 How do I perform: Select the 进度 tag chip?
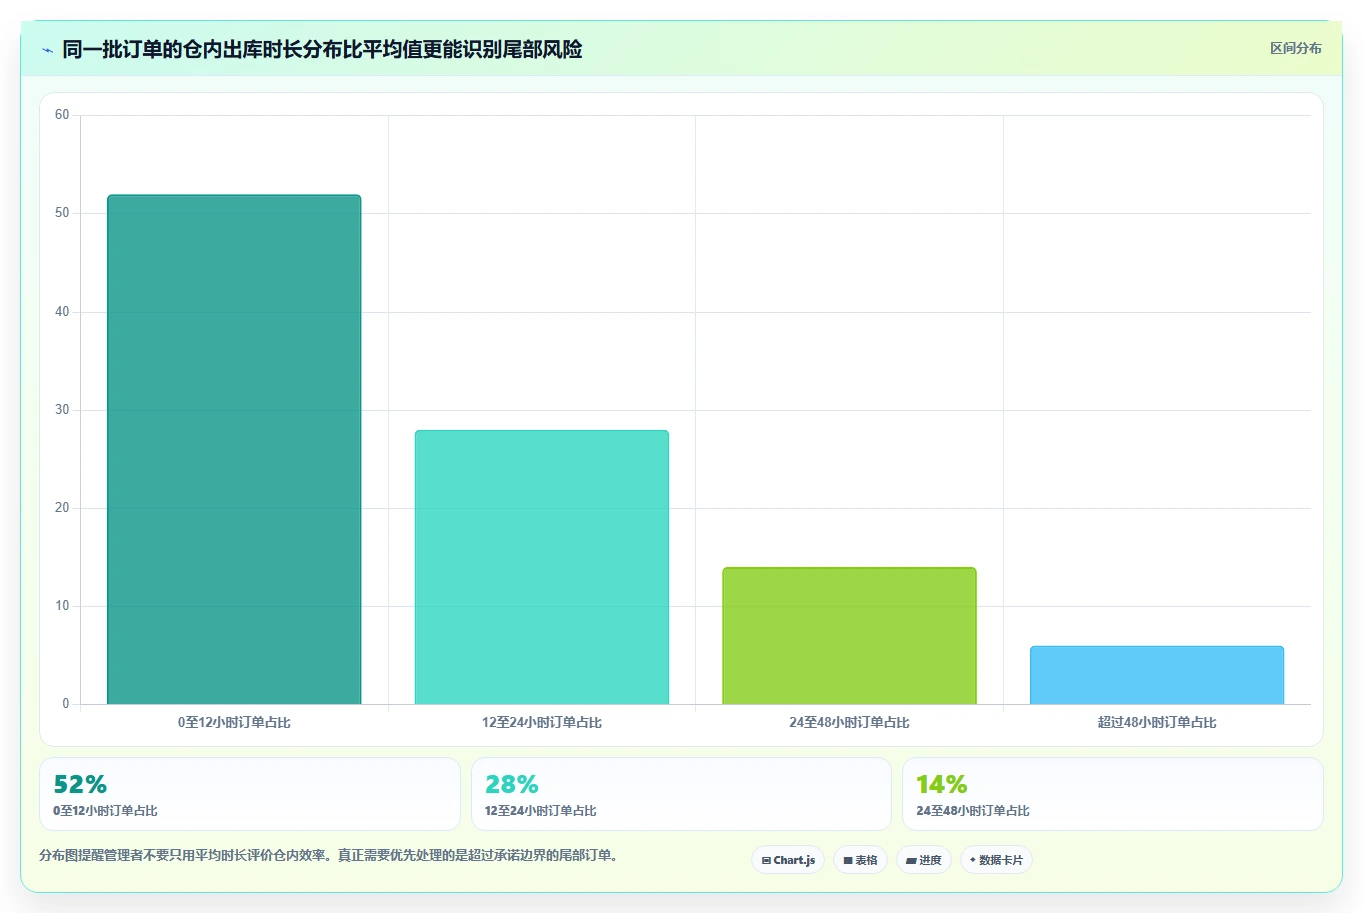pyautogui.click(x=924, y=860)
